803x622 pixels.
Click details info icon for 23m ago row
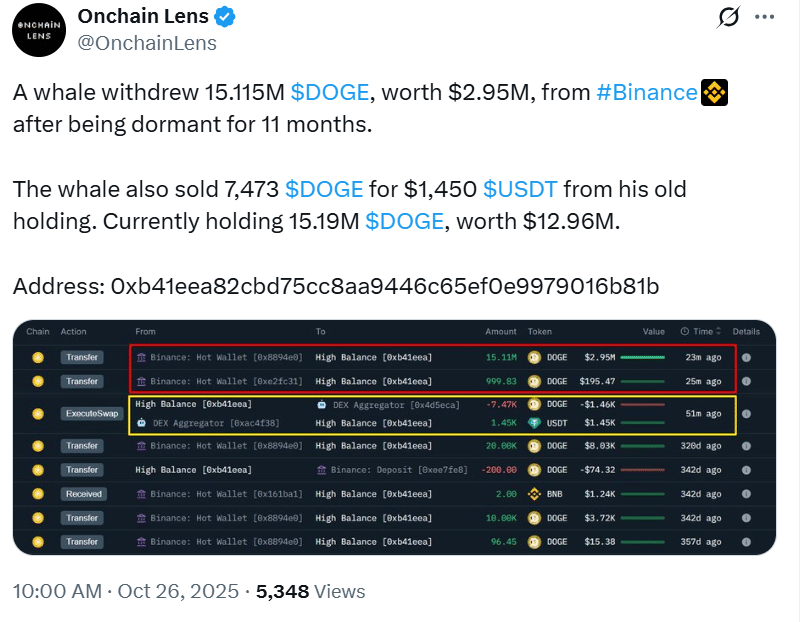(746, 357)
